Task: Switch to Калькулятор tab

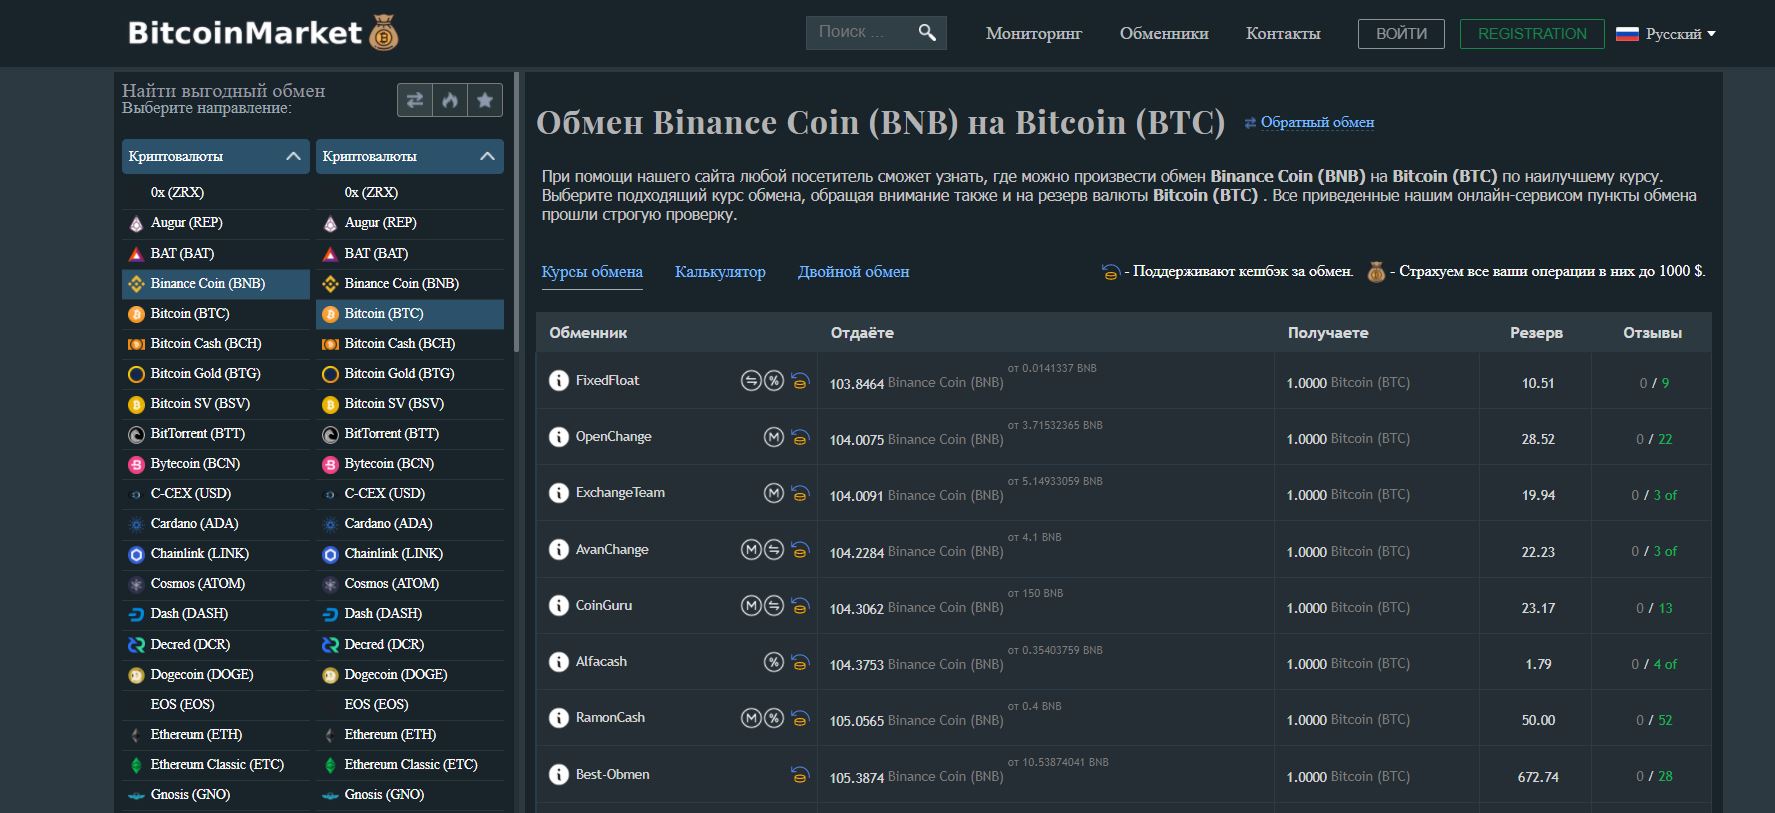Action: (720, 272)
